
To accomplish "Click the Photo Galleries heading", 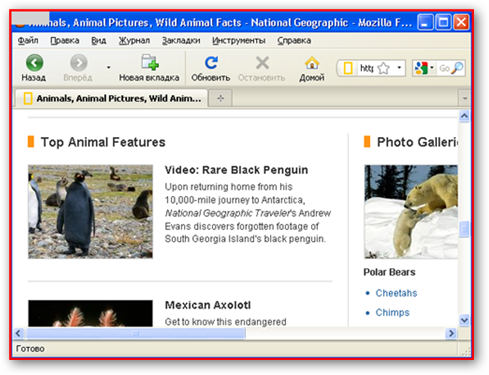I will tap(417, 142).
